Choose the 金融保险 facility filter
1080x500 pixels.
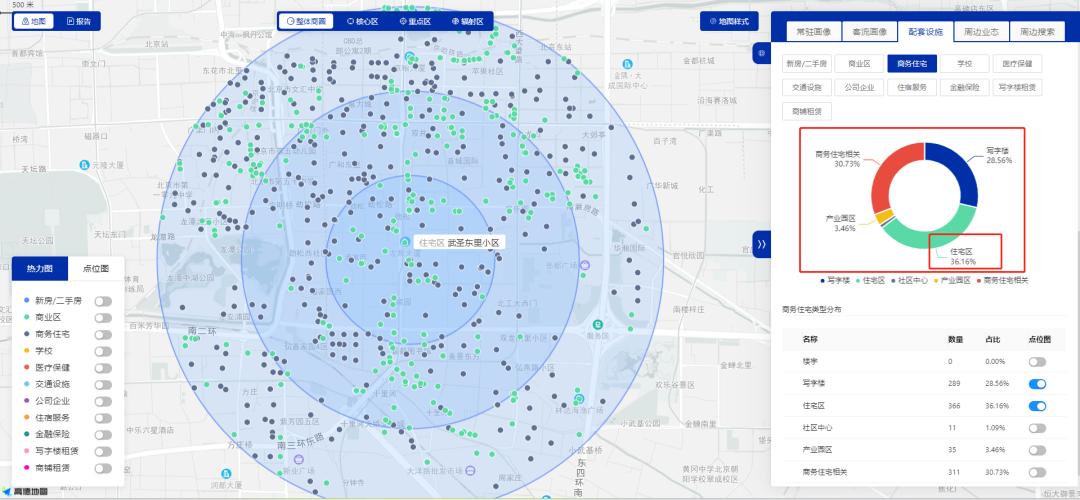964,87
